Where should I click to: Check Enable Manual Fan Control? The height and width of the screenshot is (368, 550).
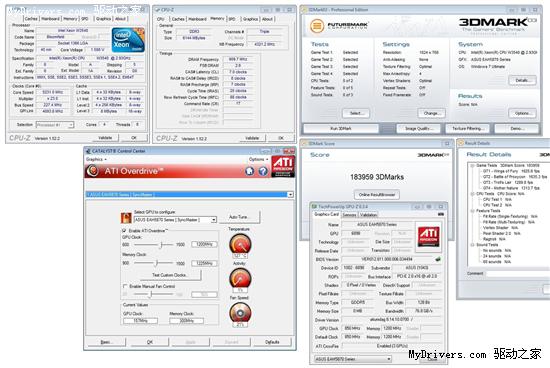click(x=125, y=286)
